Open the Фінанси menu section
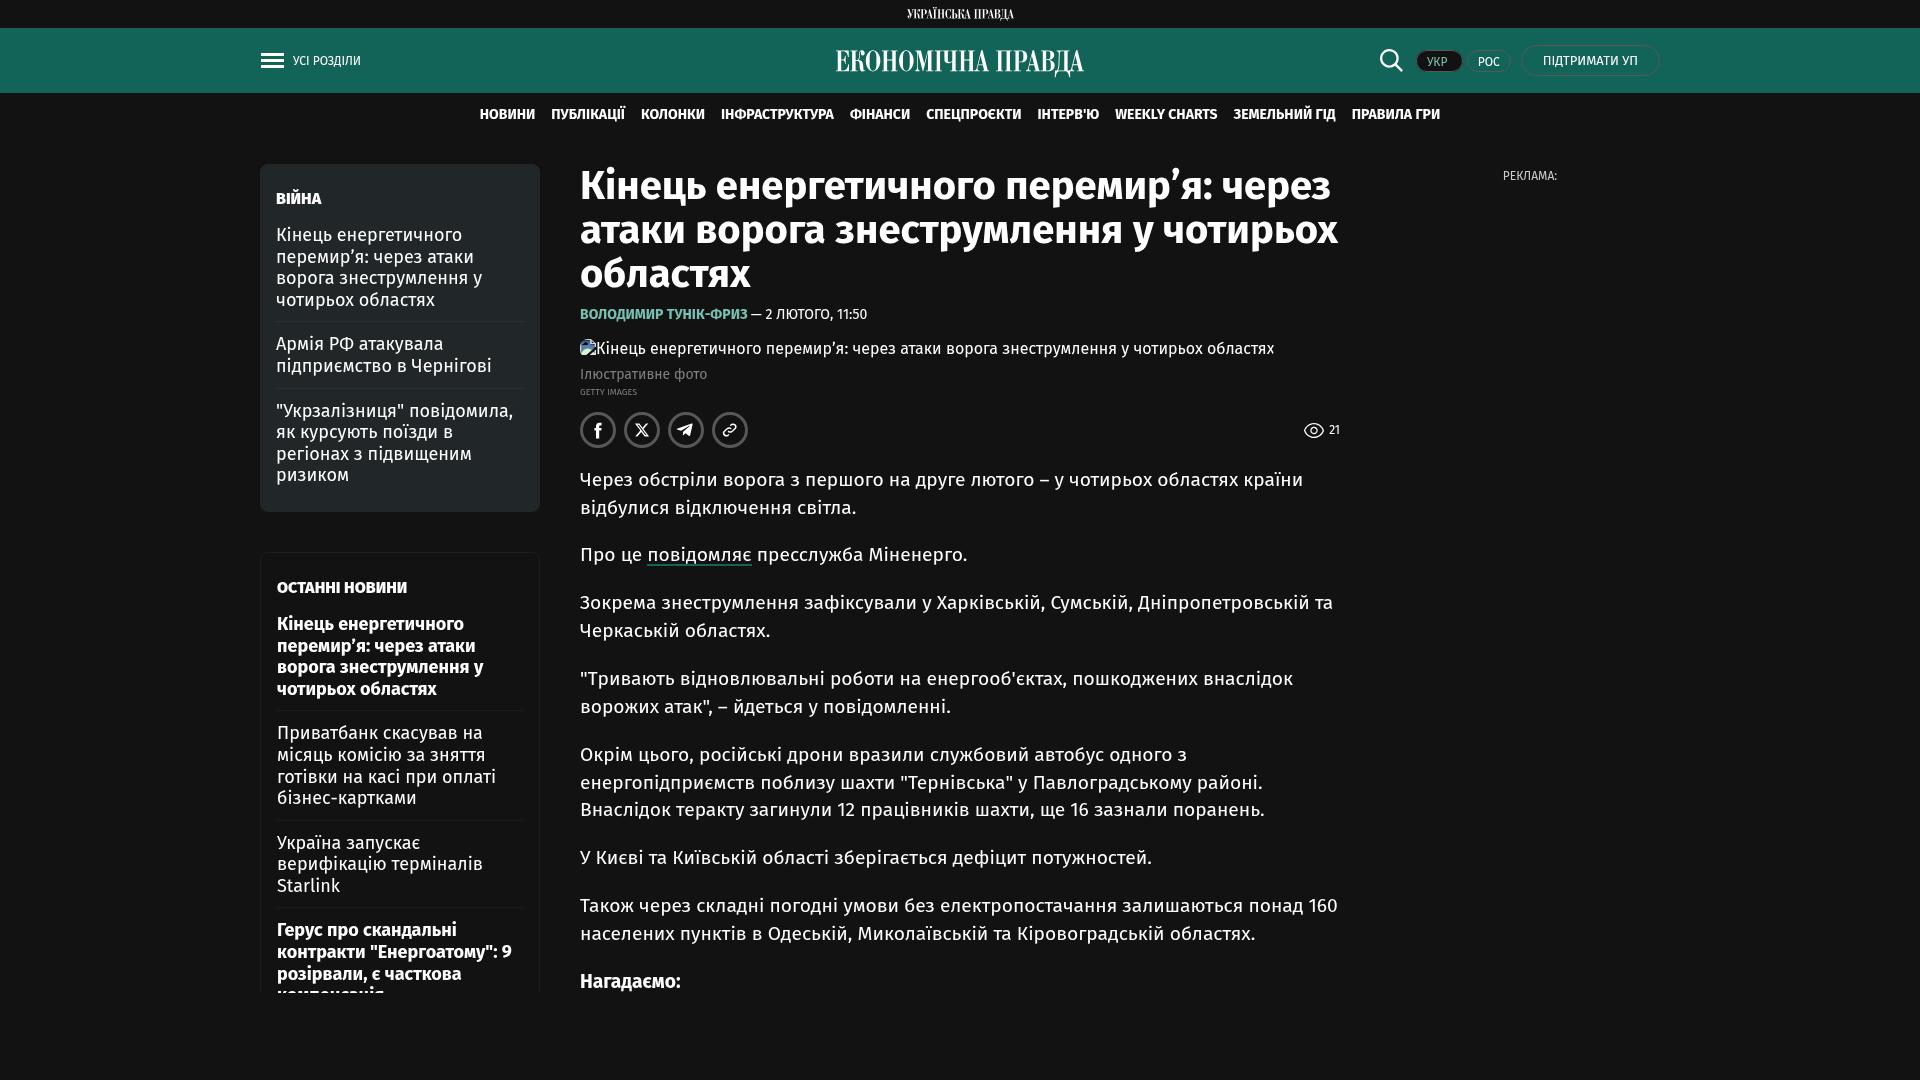Image resolution: width=1920 pixels, height=1080 pixels. coord(879,115)
